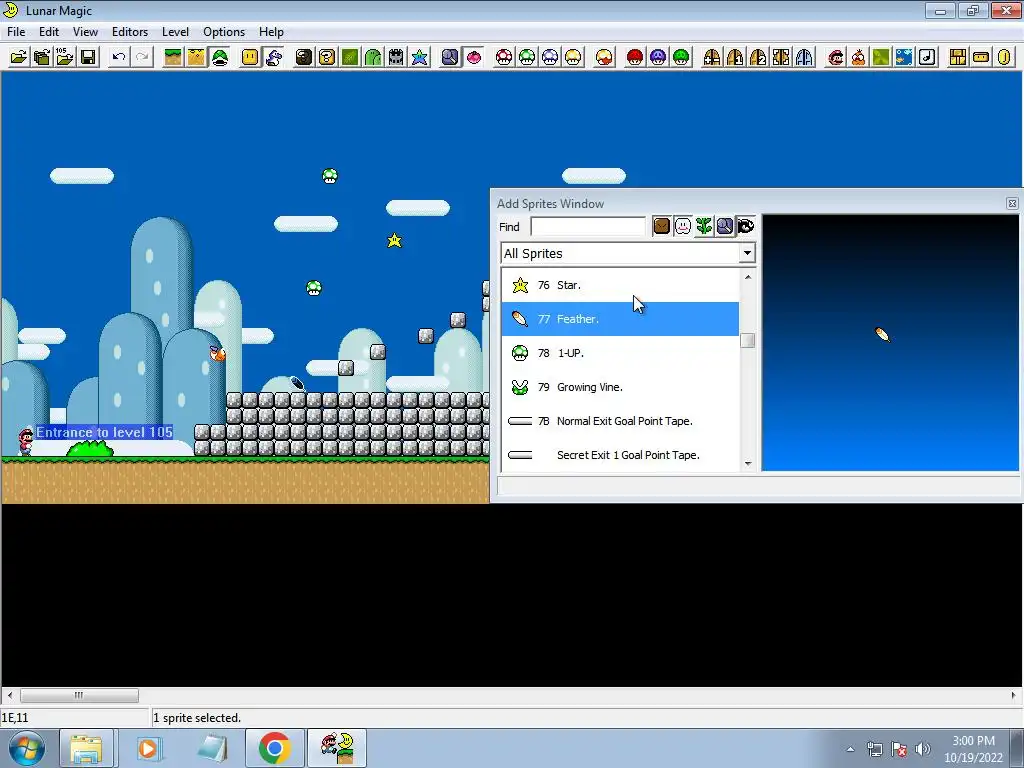Viewport: 1024px width, 768px height.
Task: Click the question block toolbar icon
Action: click(327, 57)
